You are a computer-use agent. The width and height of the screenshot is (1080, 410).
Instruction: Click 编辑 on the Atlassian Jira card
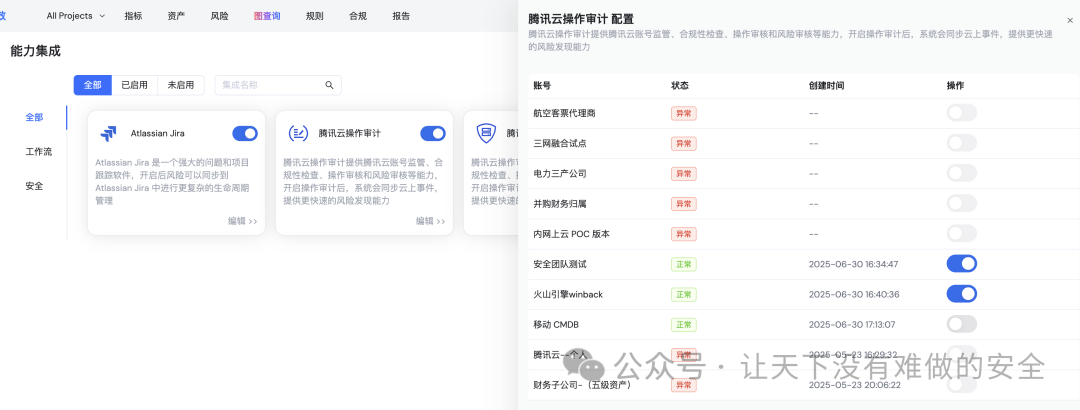coord(243,221)
